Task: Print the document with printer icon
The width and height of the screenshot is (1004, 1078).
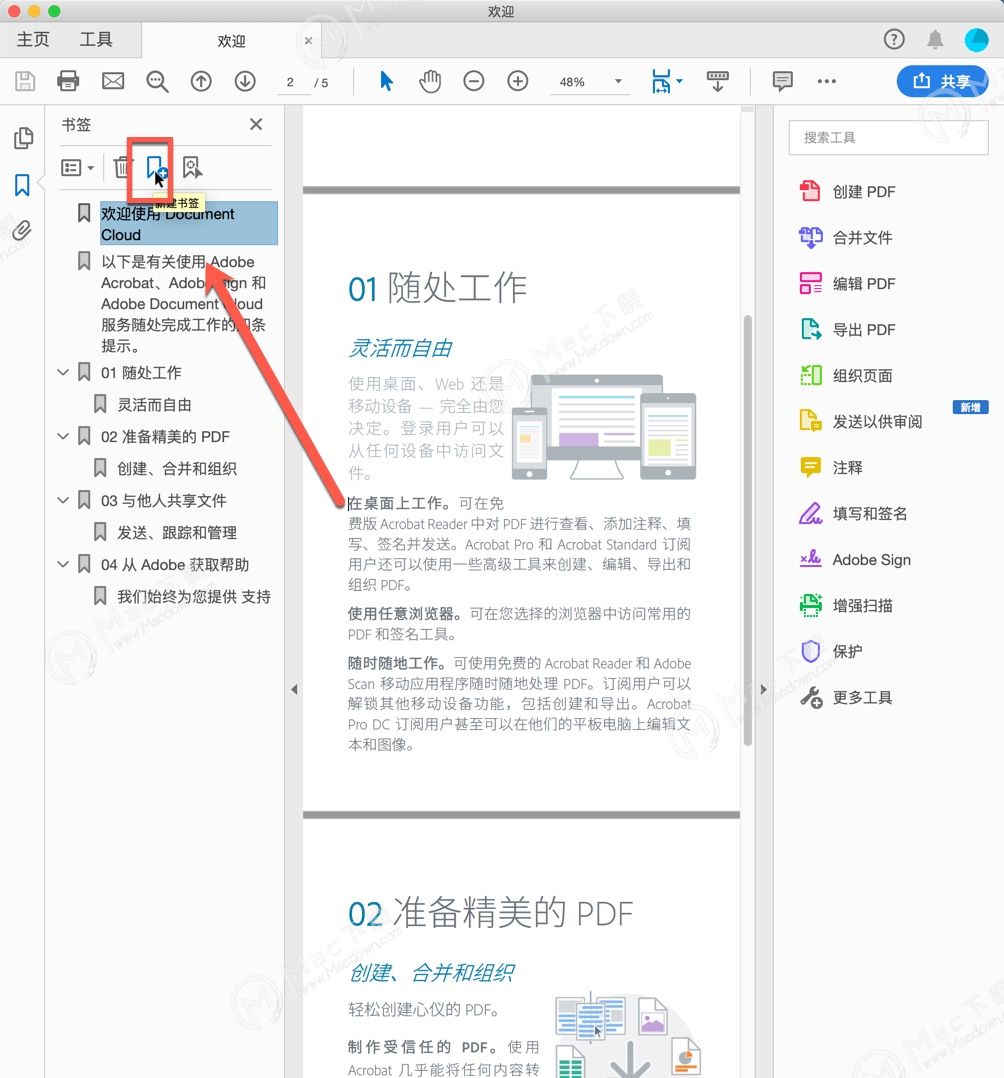Action: coord(68,81)
